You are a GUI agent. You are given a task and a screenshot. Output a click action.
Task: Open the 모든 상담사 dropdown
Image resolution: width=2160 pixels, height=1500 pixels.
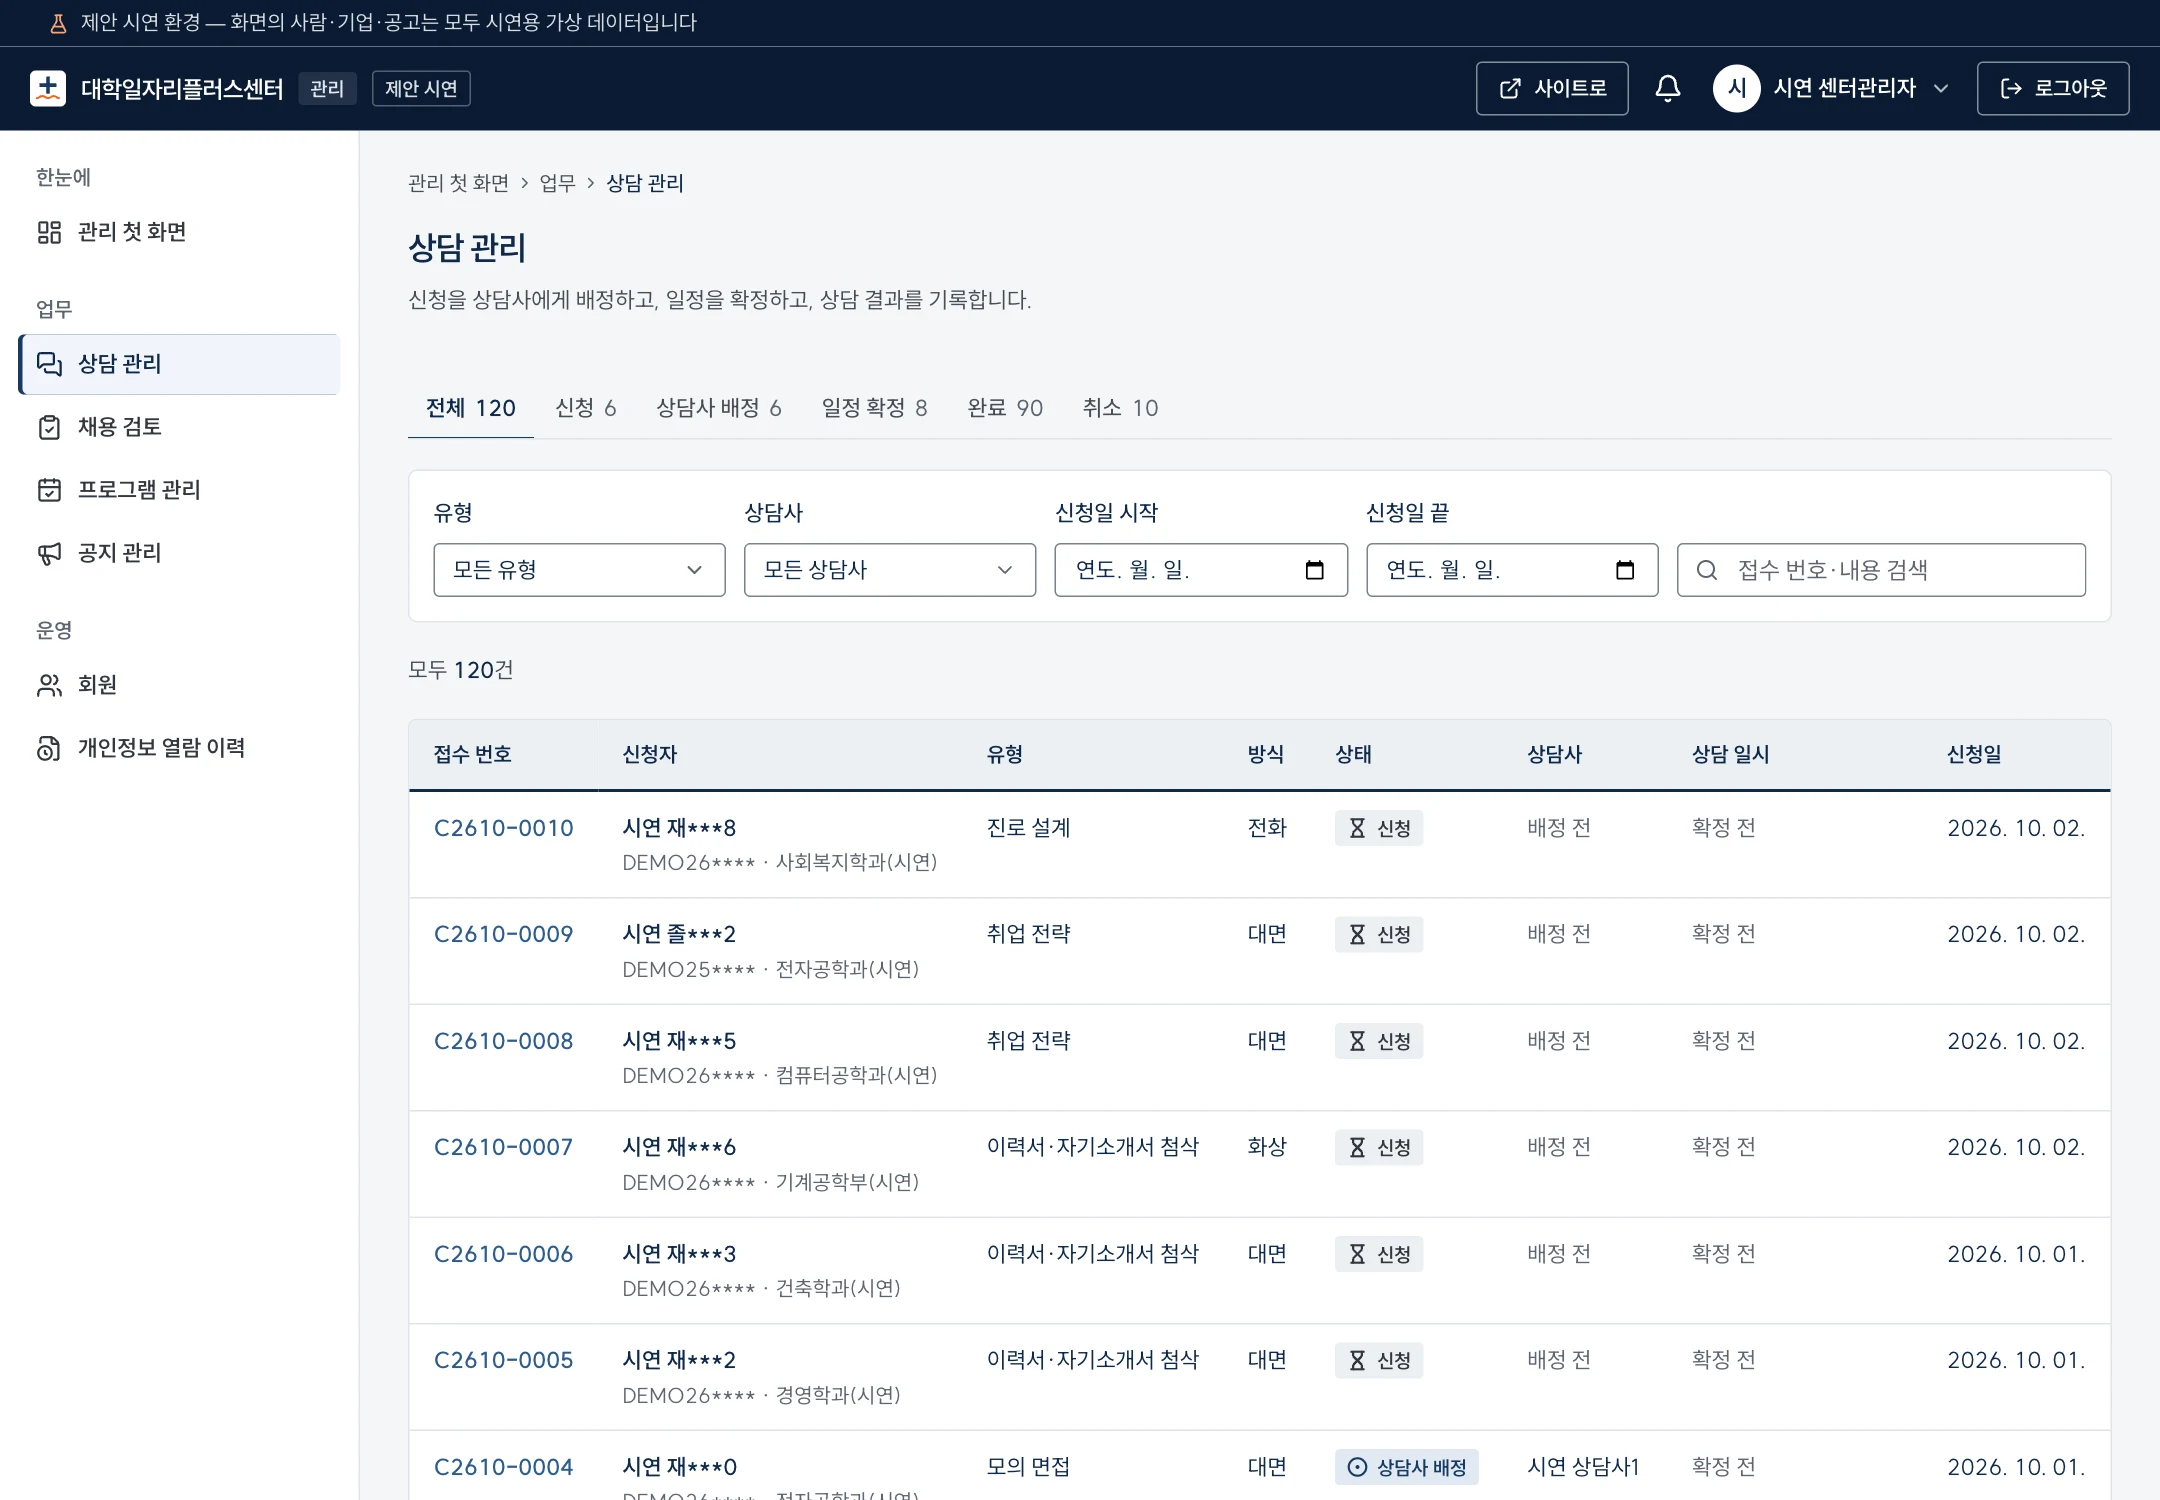click(890, 570)
